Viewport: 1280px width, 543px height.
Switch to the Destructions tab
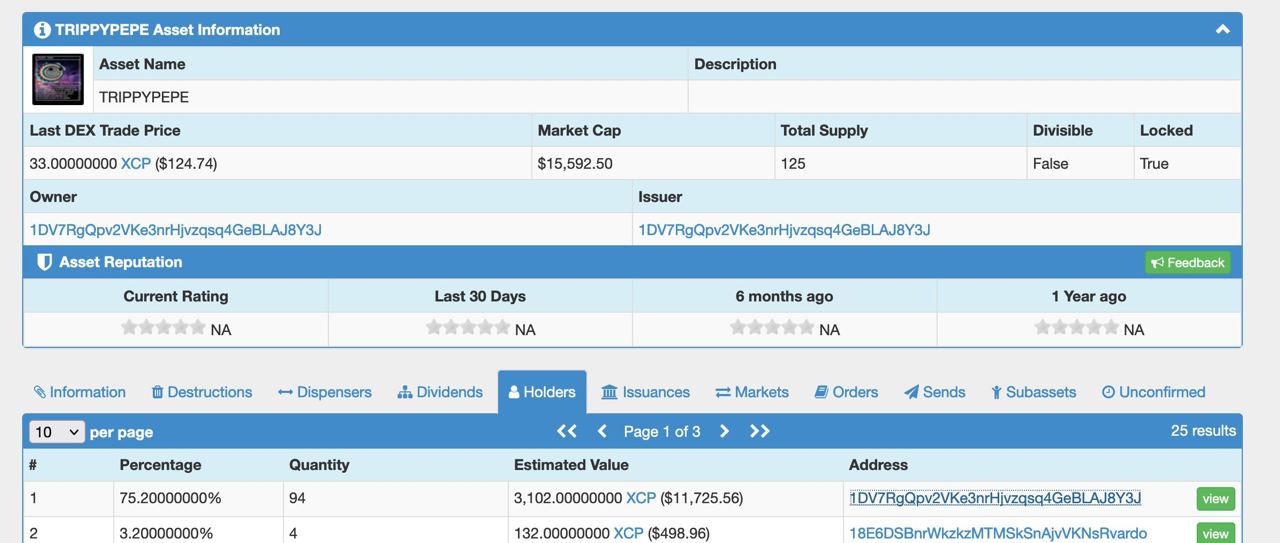[x=202, y=392]
